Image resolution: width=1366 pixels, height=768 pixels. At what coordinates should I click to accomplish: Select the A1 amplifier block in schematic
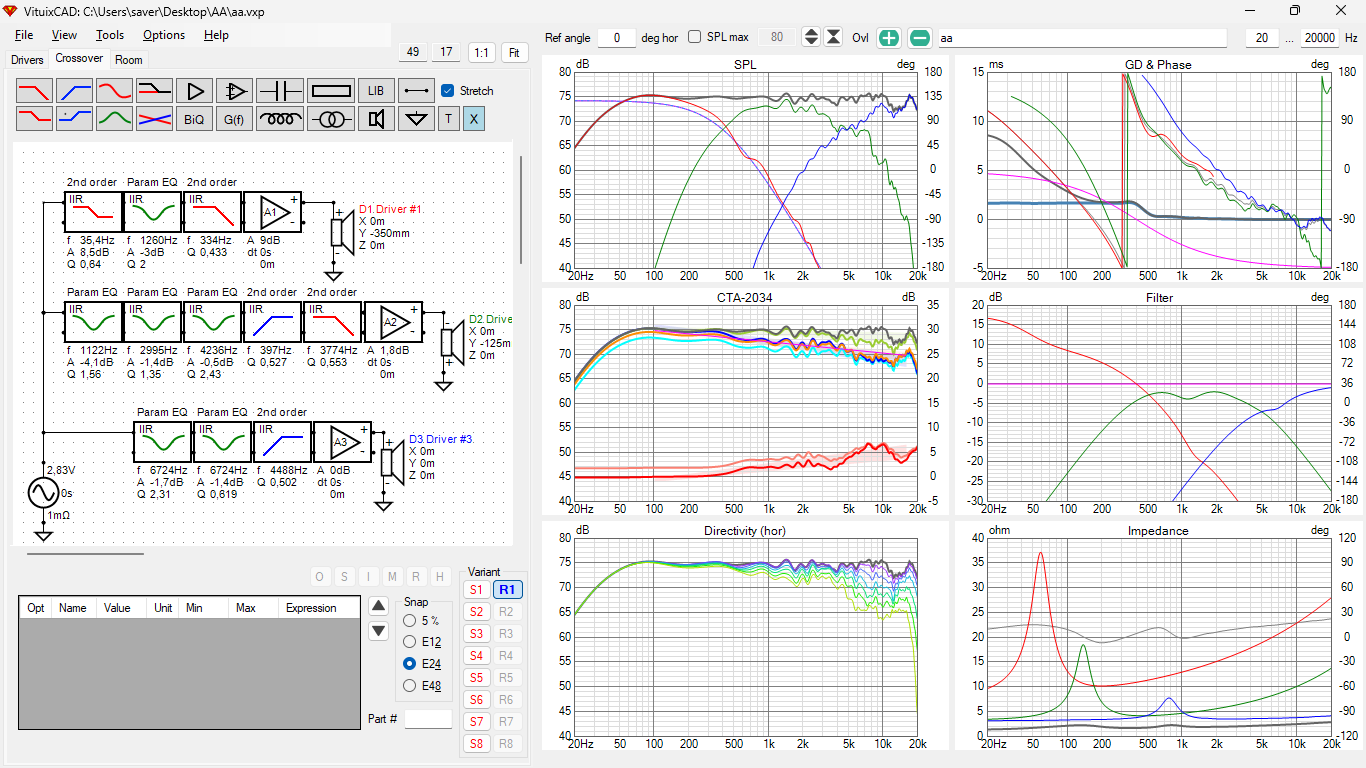point(272,211)
